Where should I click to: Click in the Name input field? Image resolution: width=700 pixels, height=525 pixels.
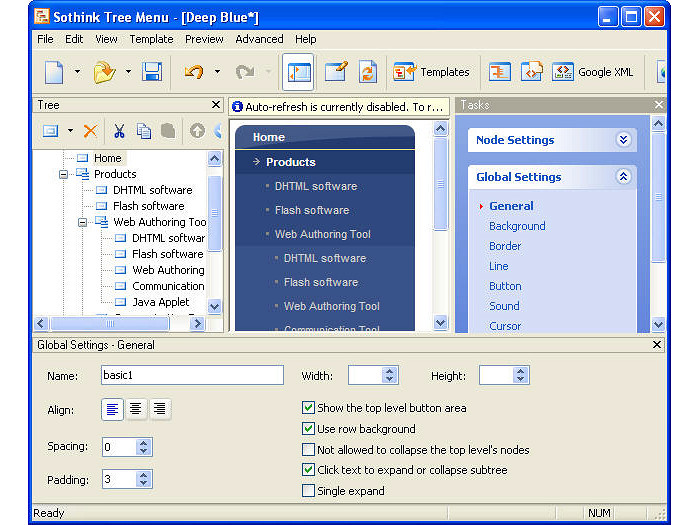[192, 375]
